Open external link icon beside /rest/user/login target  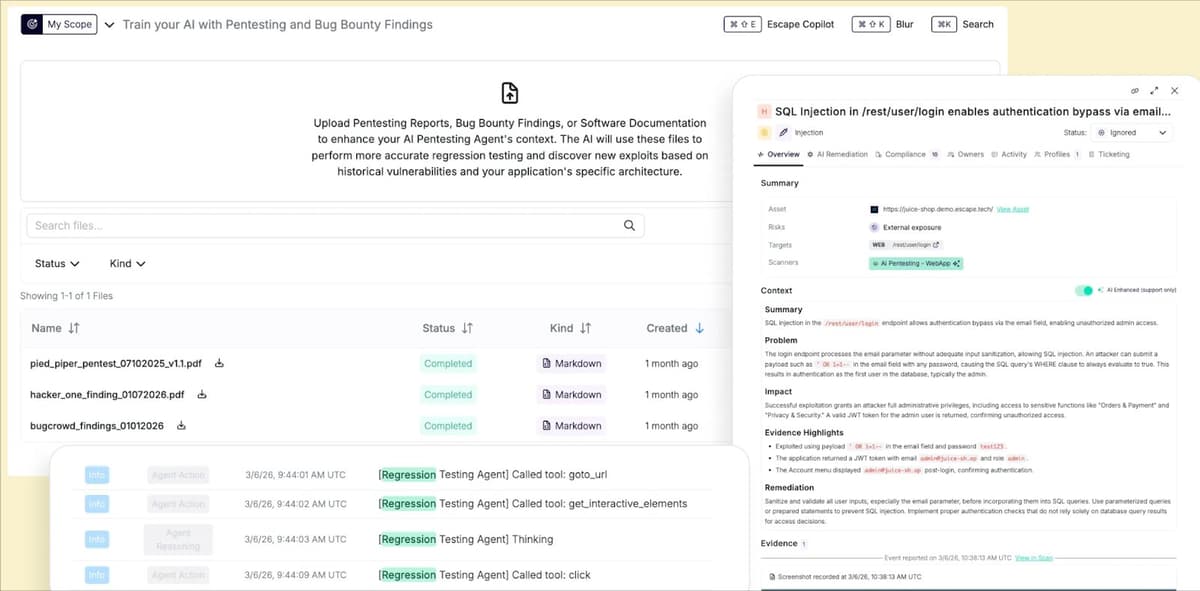(936, 244)
